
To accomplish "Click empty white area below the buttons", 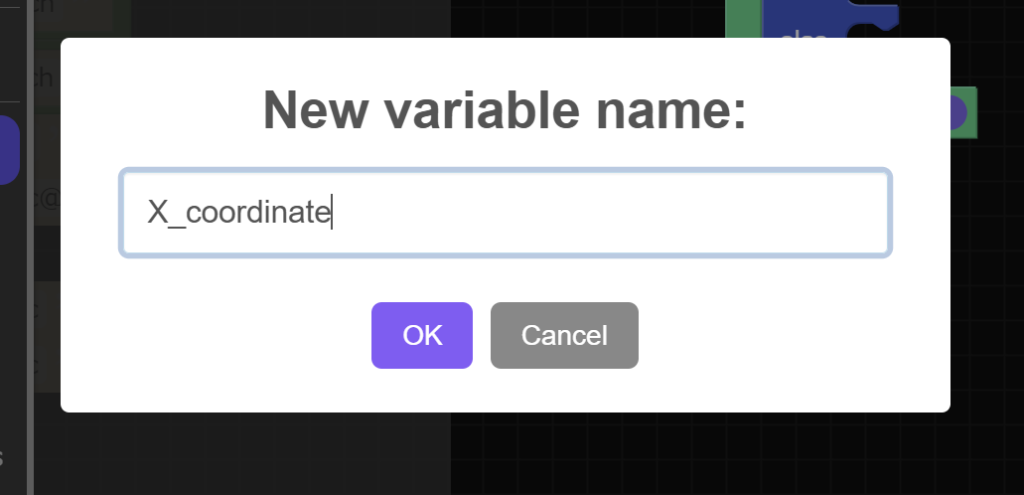I will tap(505, 390).
